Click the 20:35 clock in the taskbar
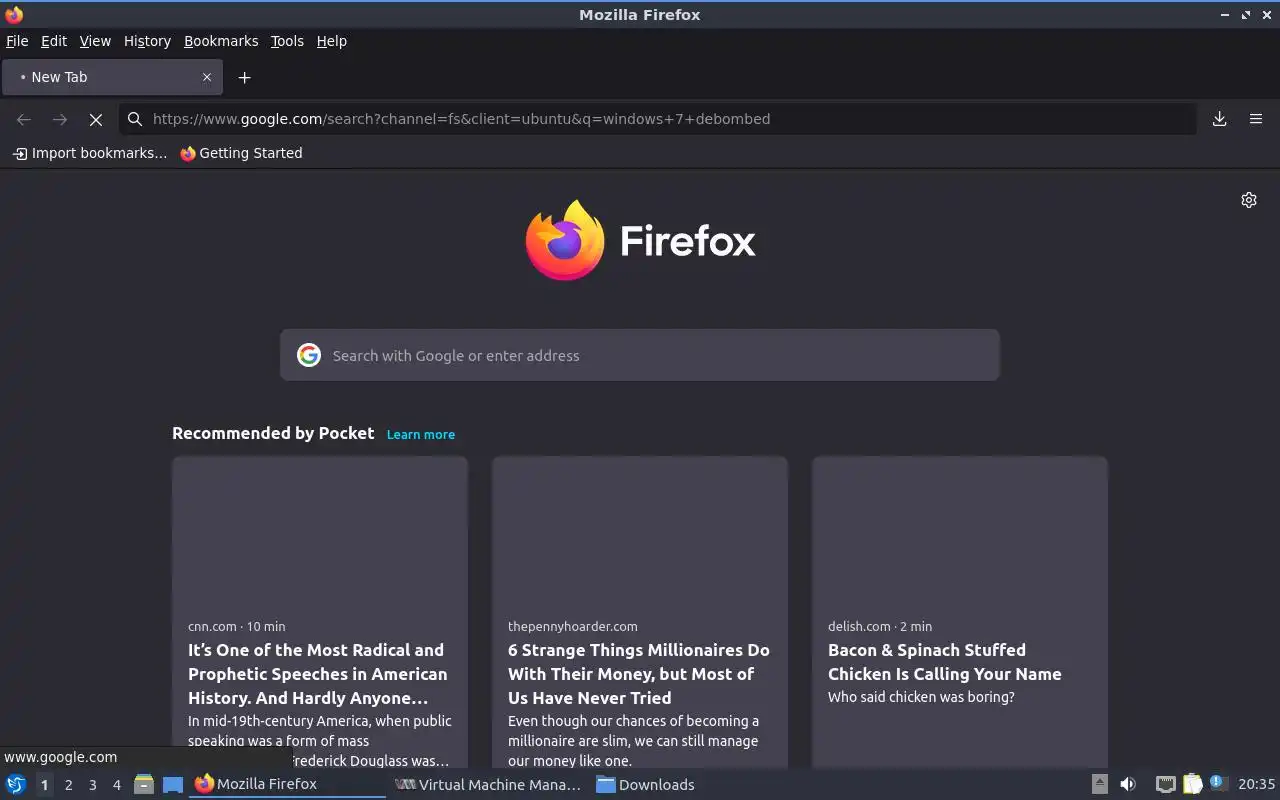Viewport: 1280px width, 800px height. click(1256, 784)
